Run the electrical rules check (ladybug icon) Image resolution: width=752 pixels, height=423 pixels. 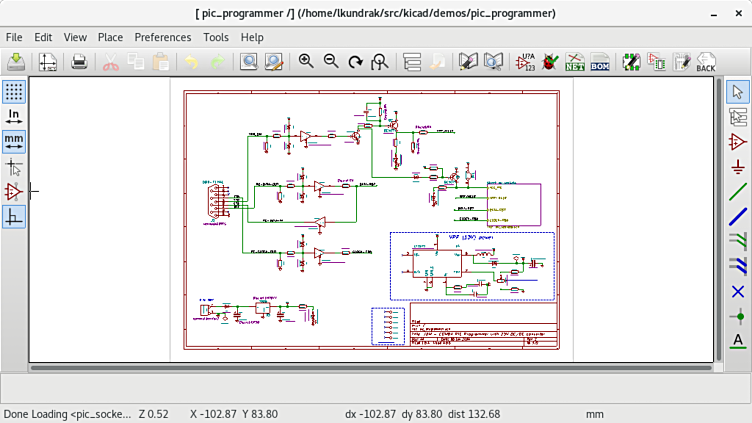point(549,62)
